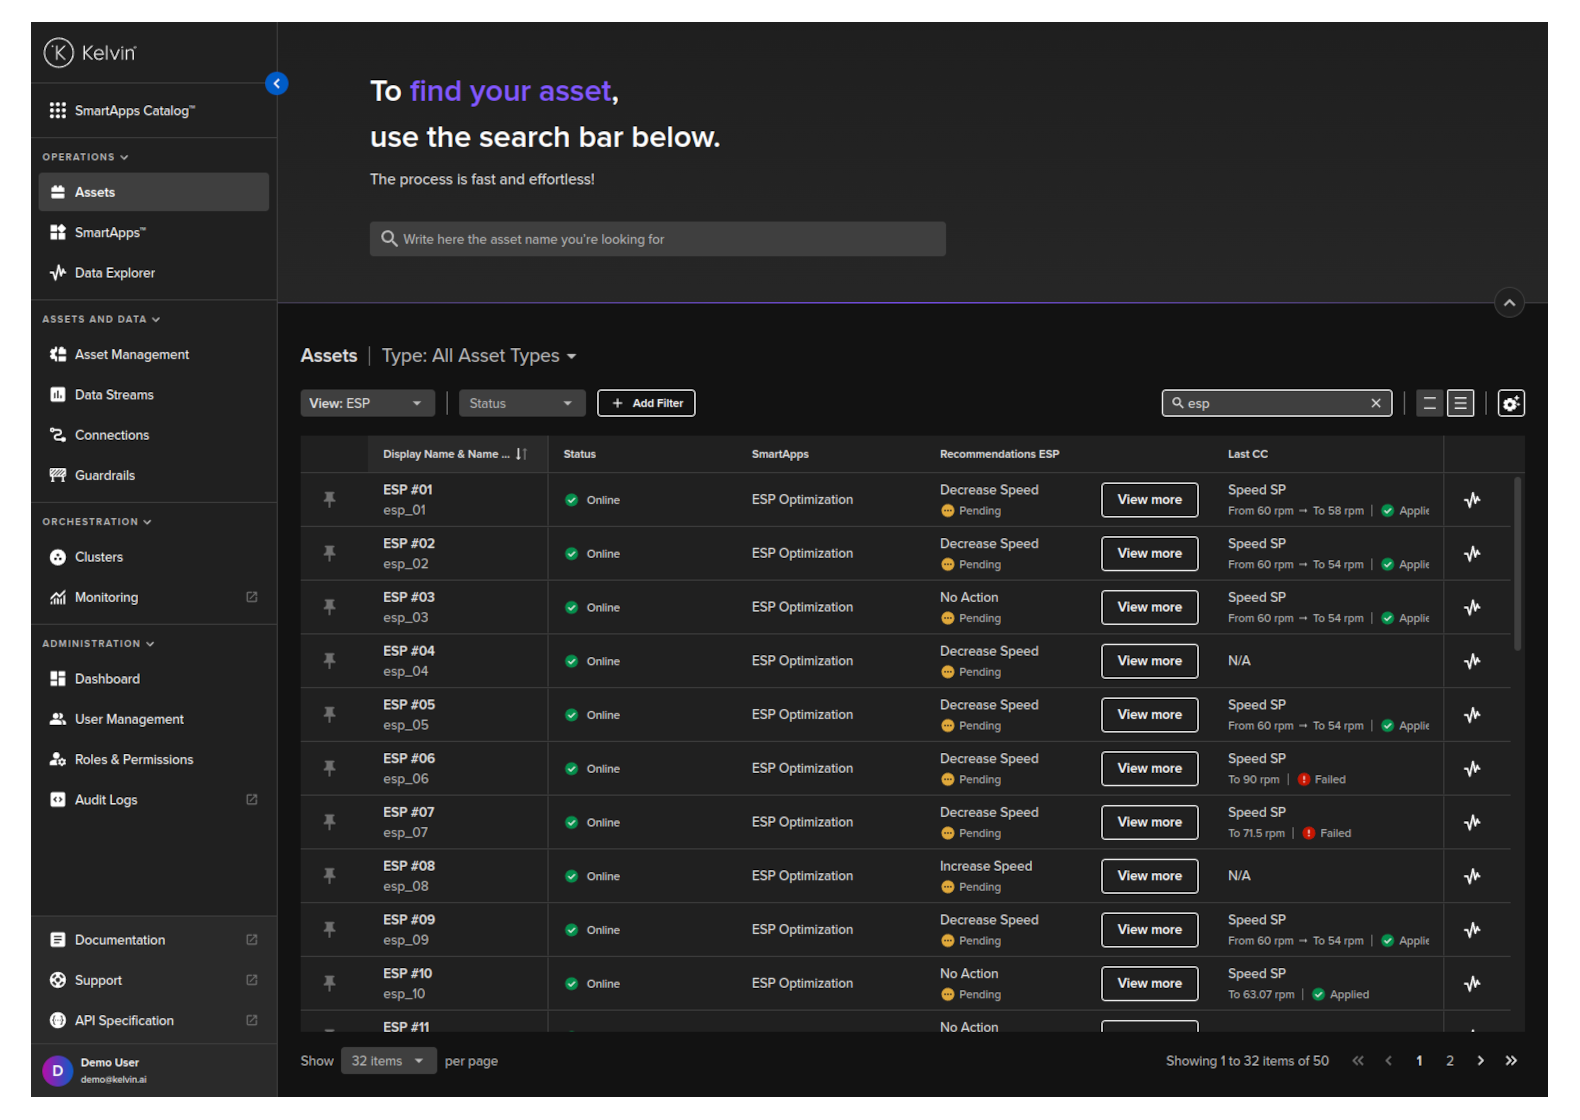Toggle the pin on ESP #09 row
Image resolution: width=1580 pixels, height=1120 pixels.
click(x=329, y=929)
